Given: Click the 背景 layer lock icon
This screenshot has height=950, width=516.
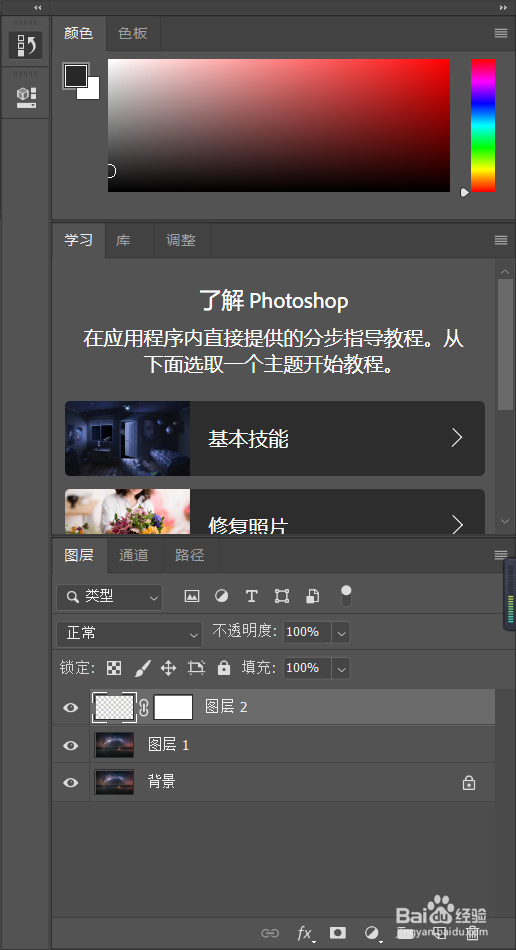Looking at the screenshot, I should coord(469,783).
